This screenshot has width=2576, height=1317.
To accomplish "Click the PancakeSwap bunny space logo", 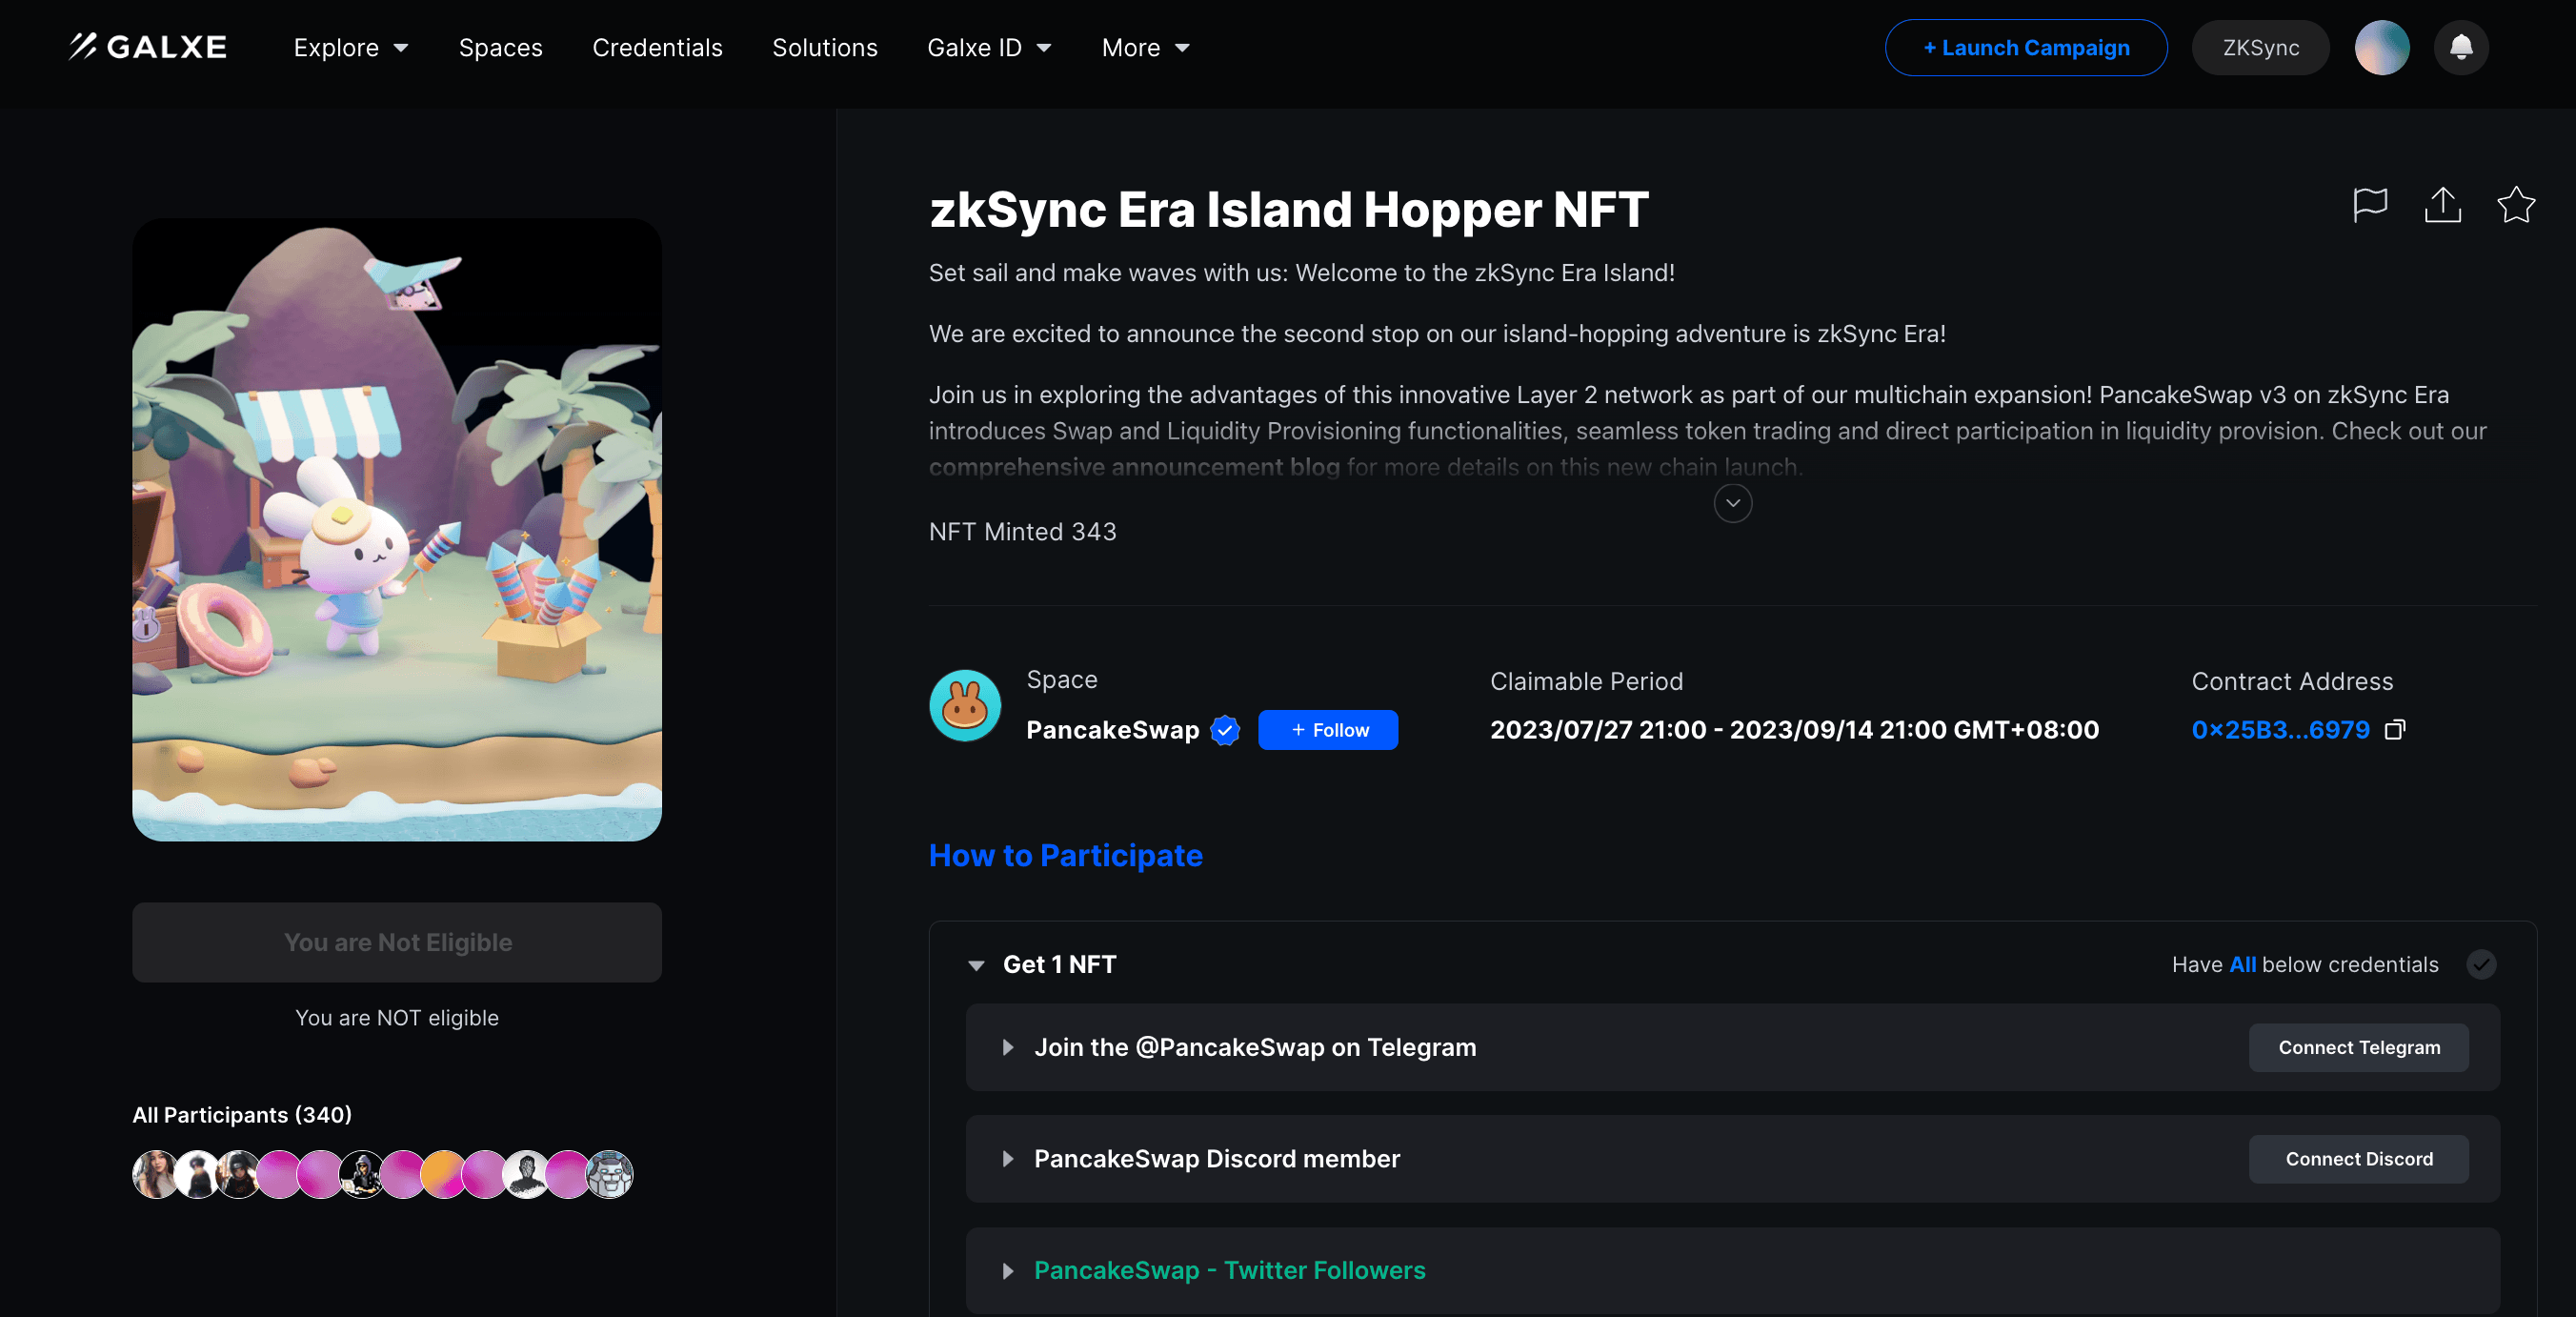I will pyautogui.click(x=964, y=705).
